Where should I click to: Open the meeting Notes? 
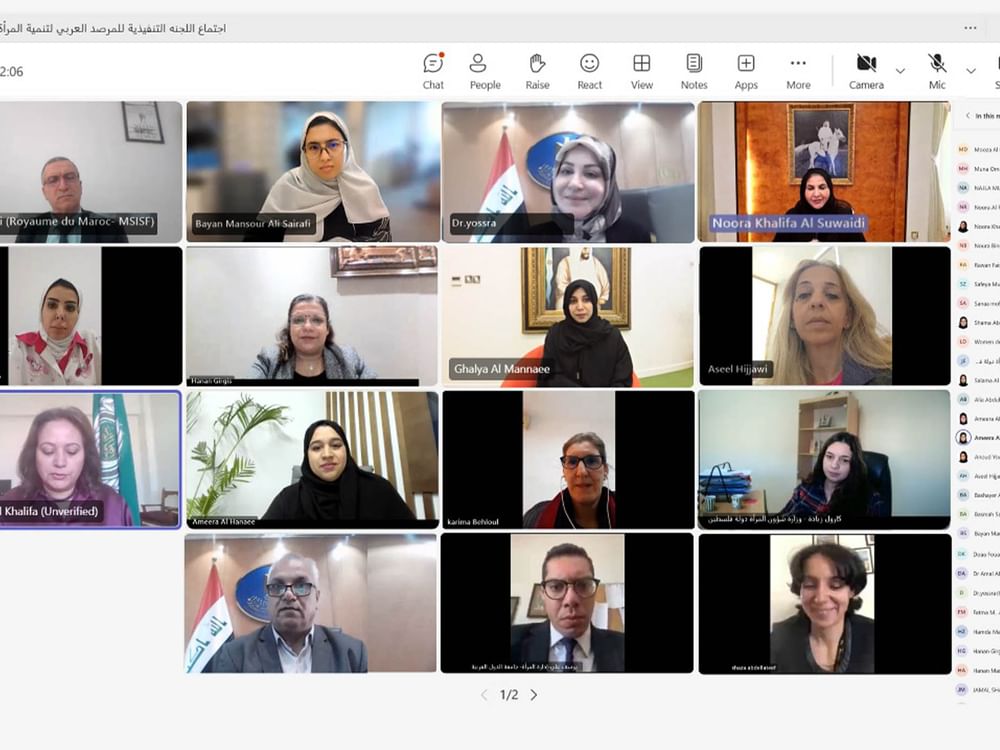pyautogui.click(x=693, y=70)
